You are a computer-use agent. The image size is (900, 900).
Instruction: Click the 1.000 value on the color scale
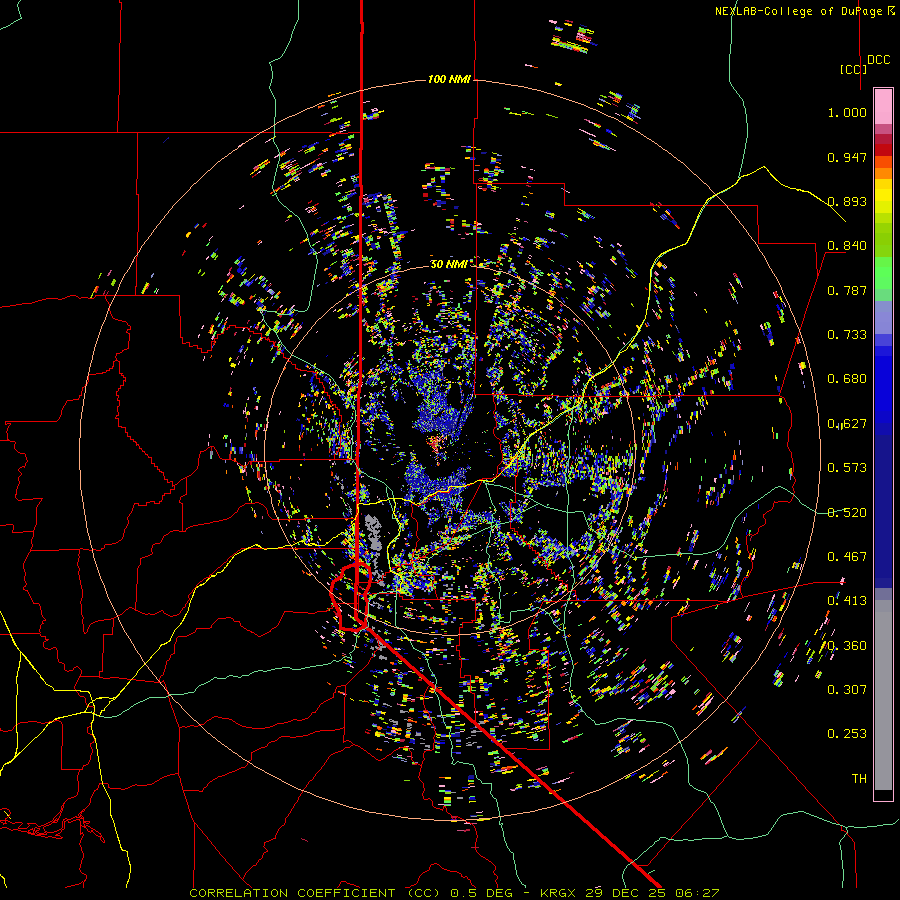[x=847, y=112]
